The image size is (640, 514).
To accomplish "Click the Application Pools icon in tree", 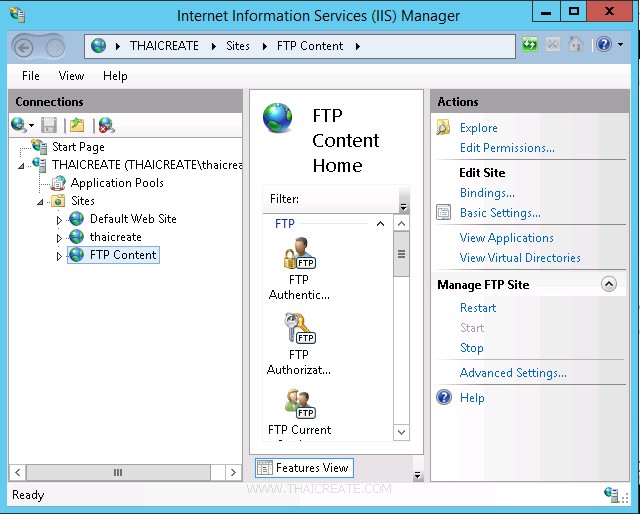I will (58, 183).
